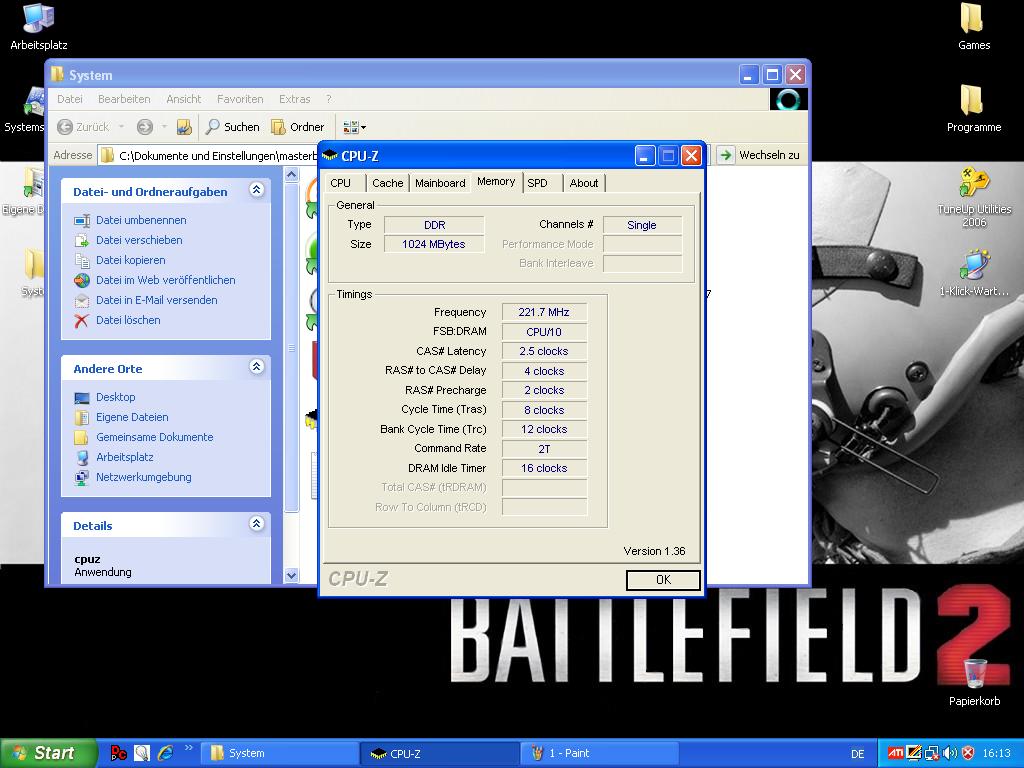This screenshot has width=1024, height=768.
Task: Switch to the SPD tab in CPU-Z
Action: tap(537, 184)
